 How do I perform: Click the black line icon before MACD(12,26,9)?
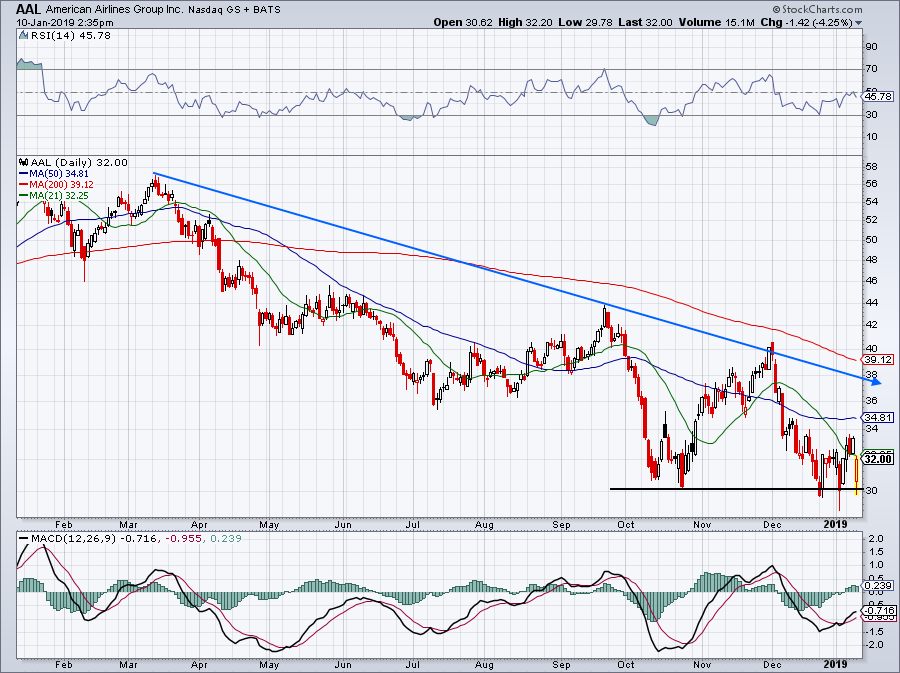[23, 539]
